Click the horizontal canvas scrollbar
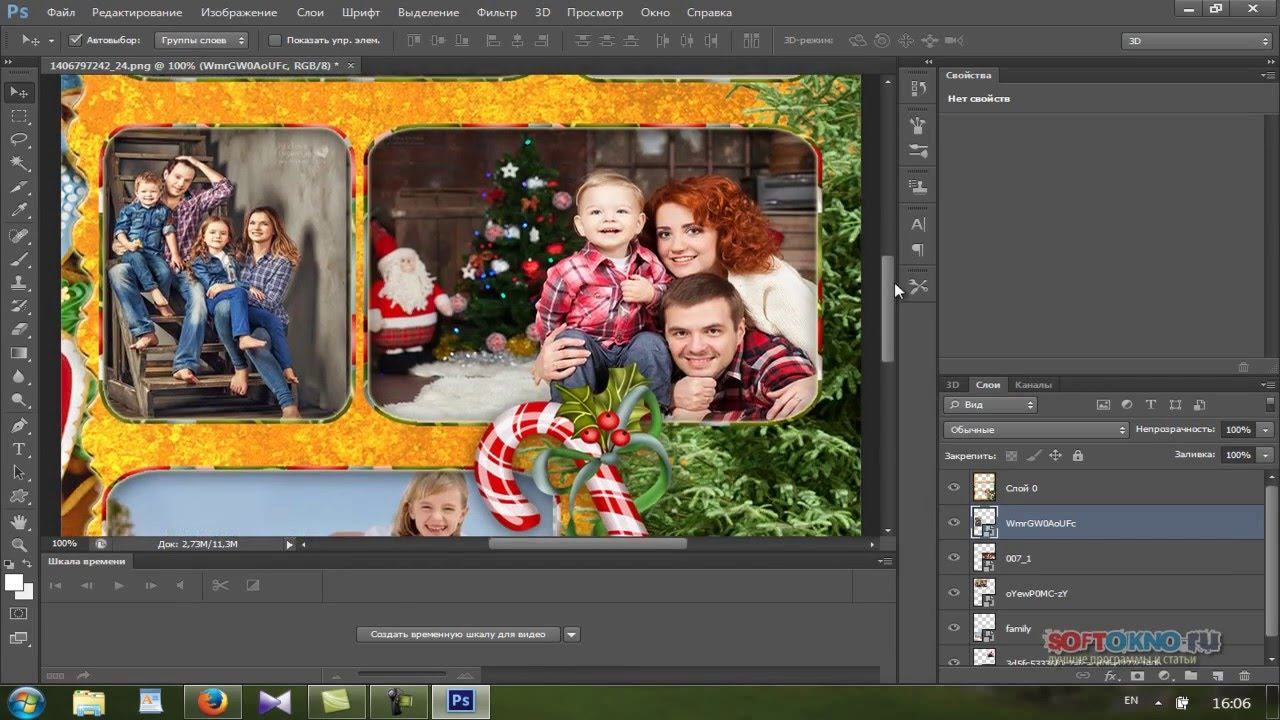Viewport: 1280px width, 720px height. click(x=587, y=544)
